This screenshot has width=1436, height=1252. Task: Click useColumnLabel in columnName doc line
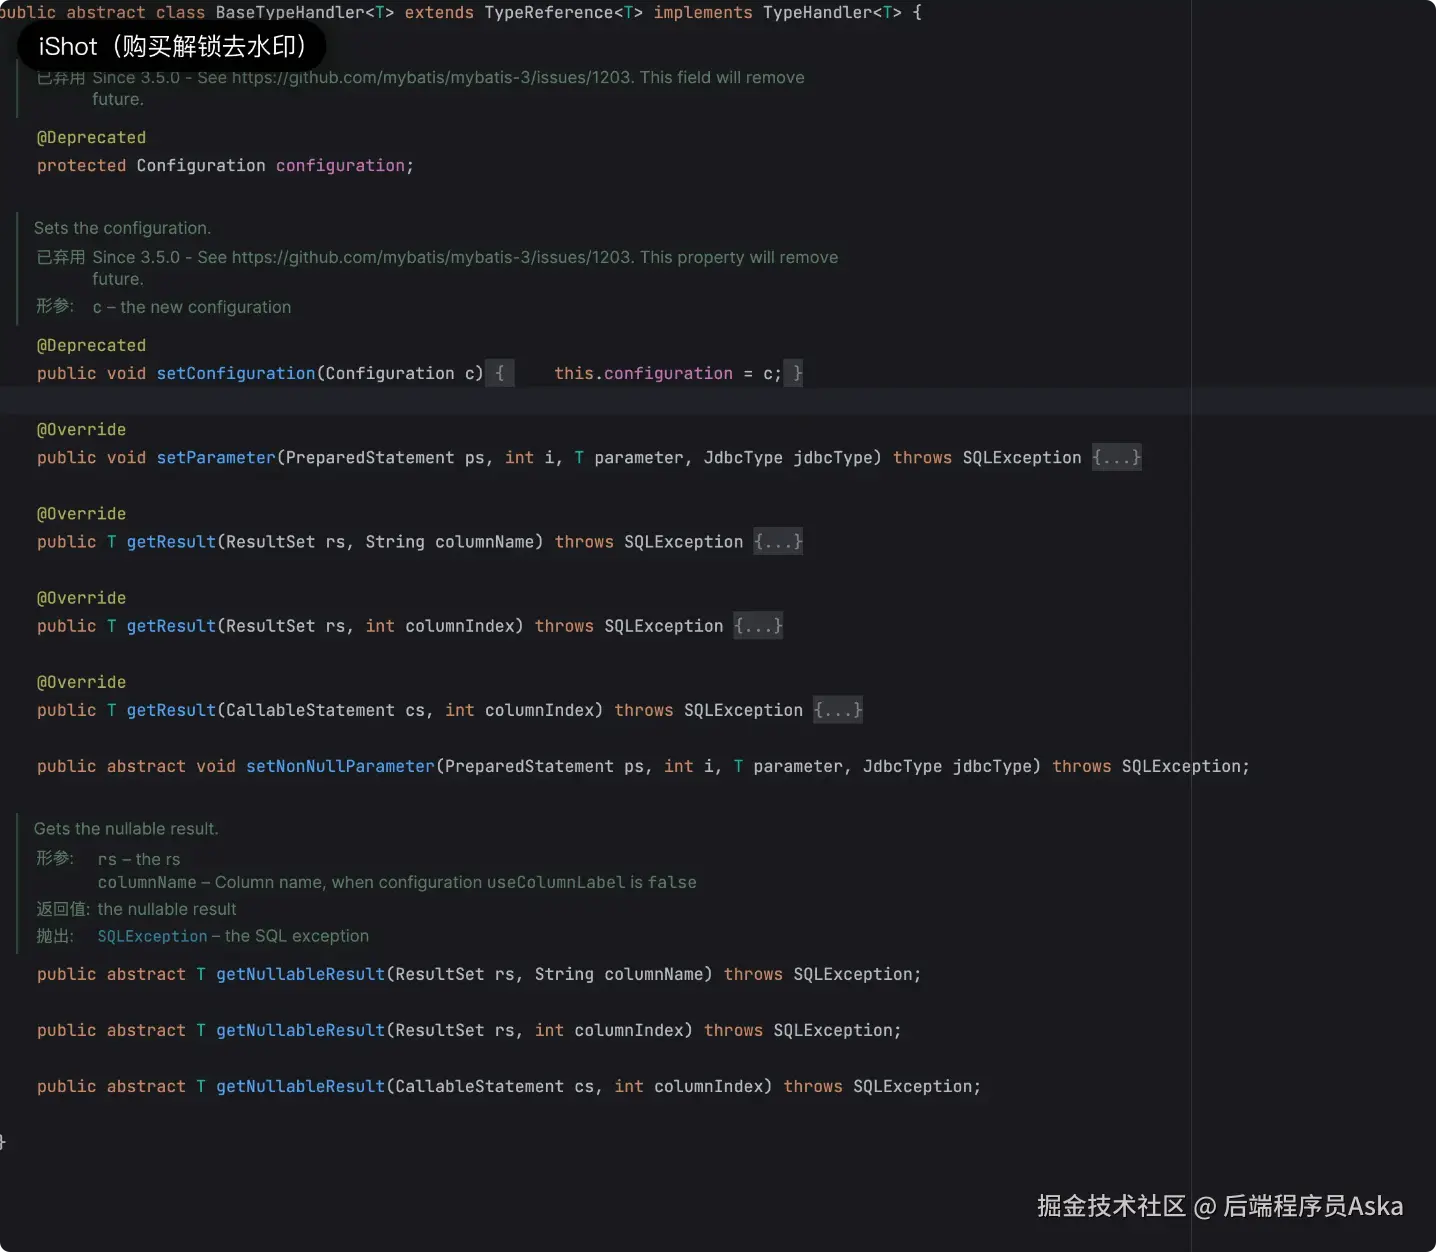pos(556,883)
